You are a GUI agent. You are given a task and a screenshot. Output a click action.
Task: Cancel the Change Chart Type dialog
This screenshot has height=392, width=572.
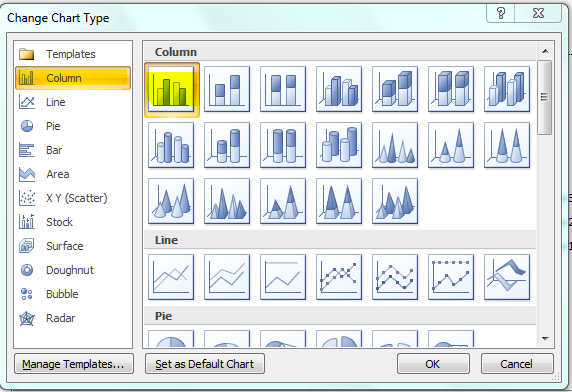[517, 364]
